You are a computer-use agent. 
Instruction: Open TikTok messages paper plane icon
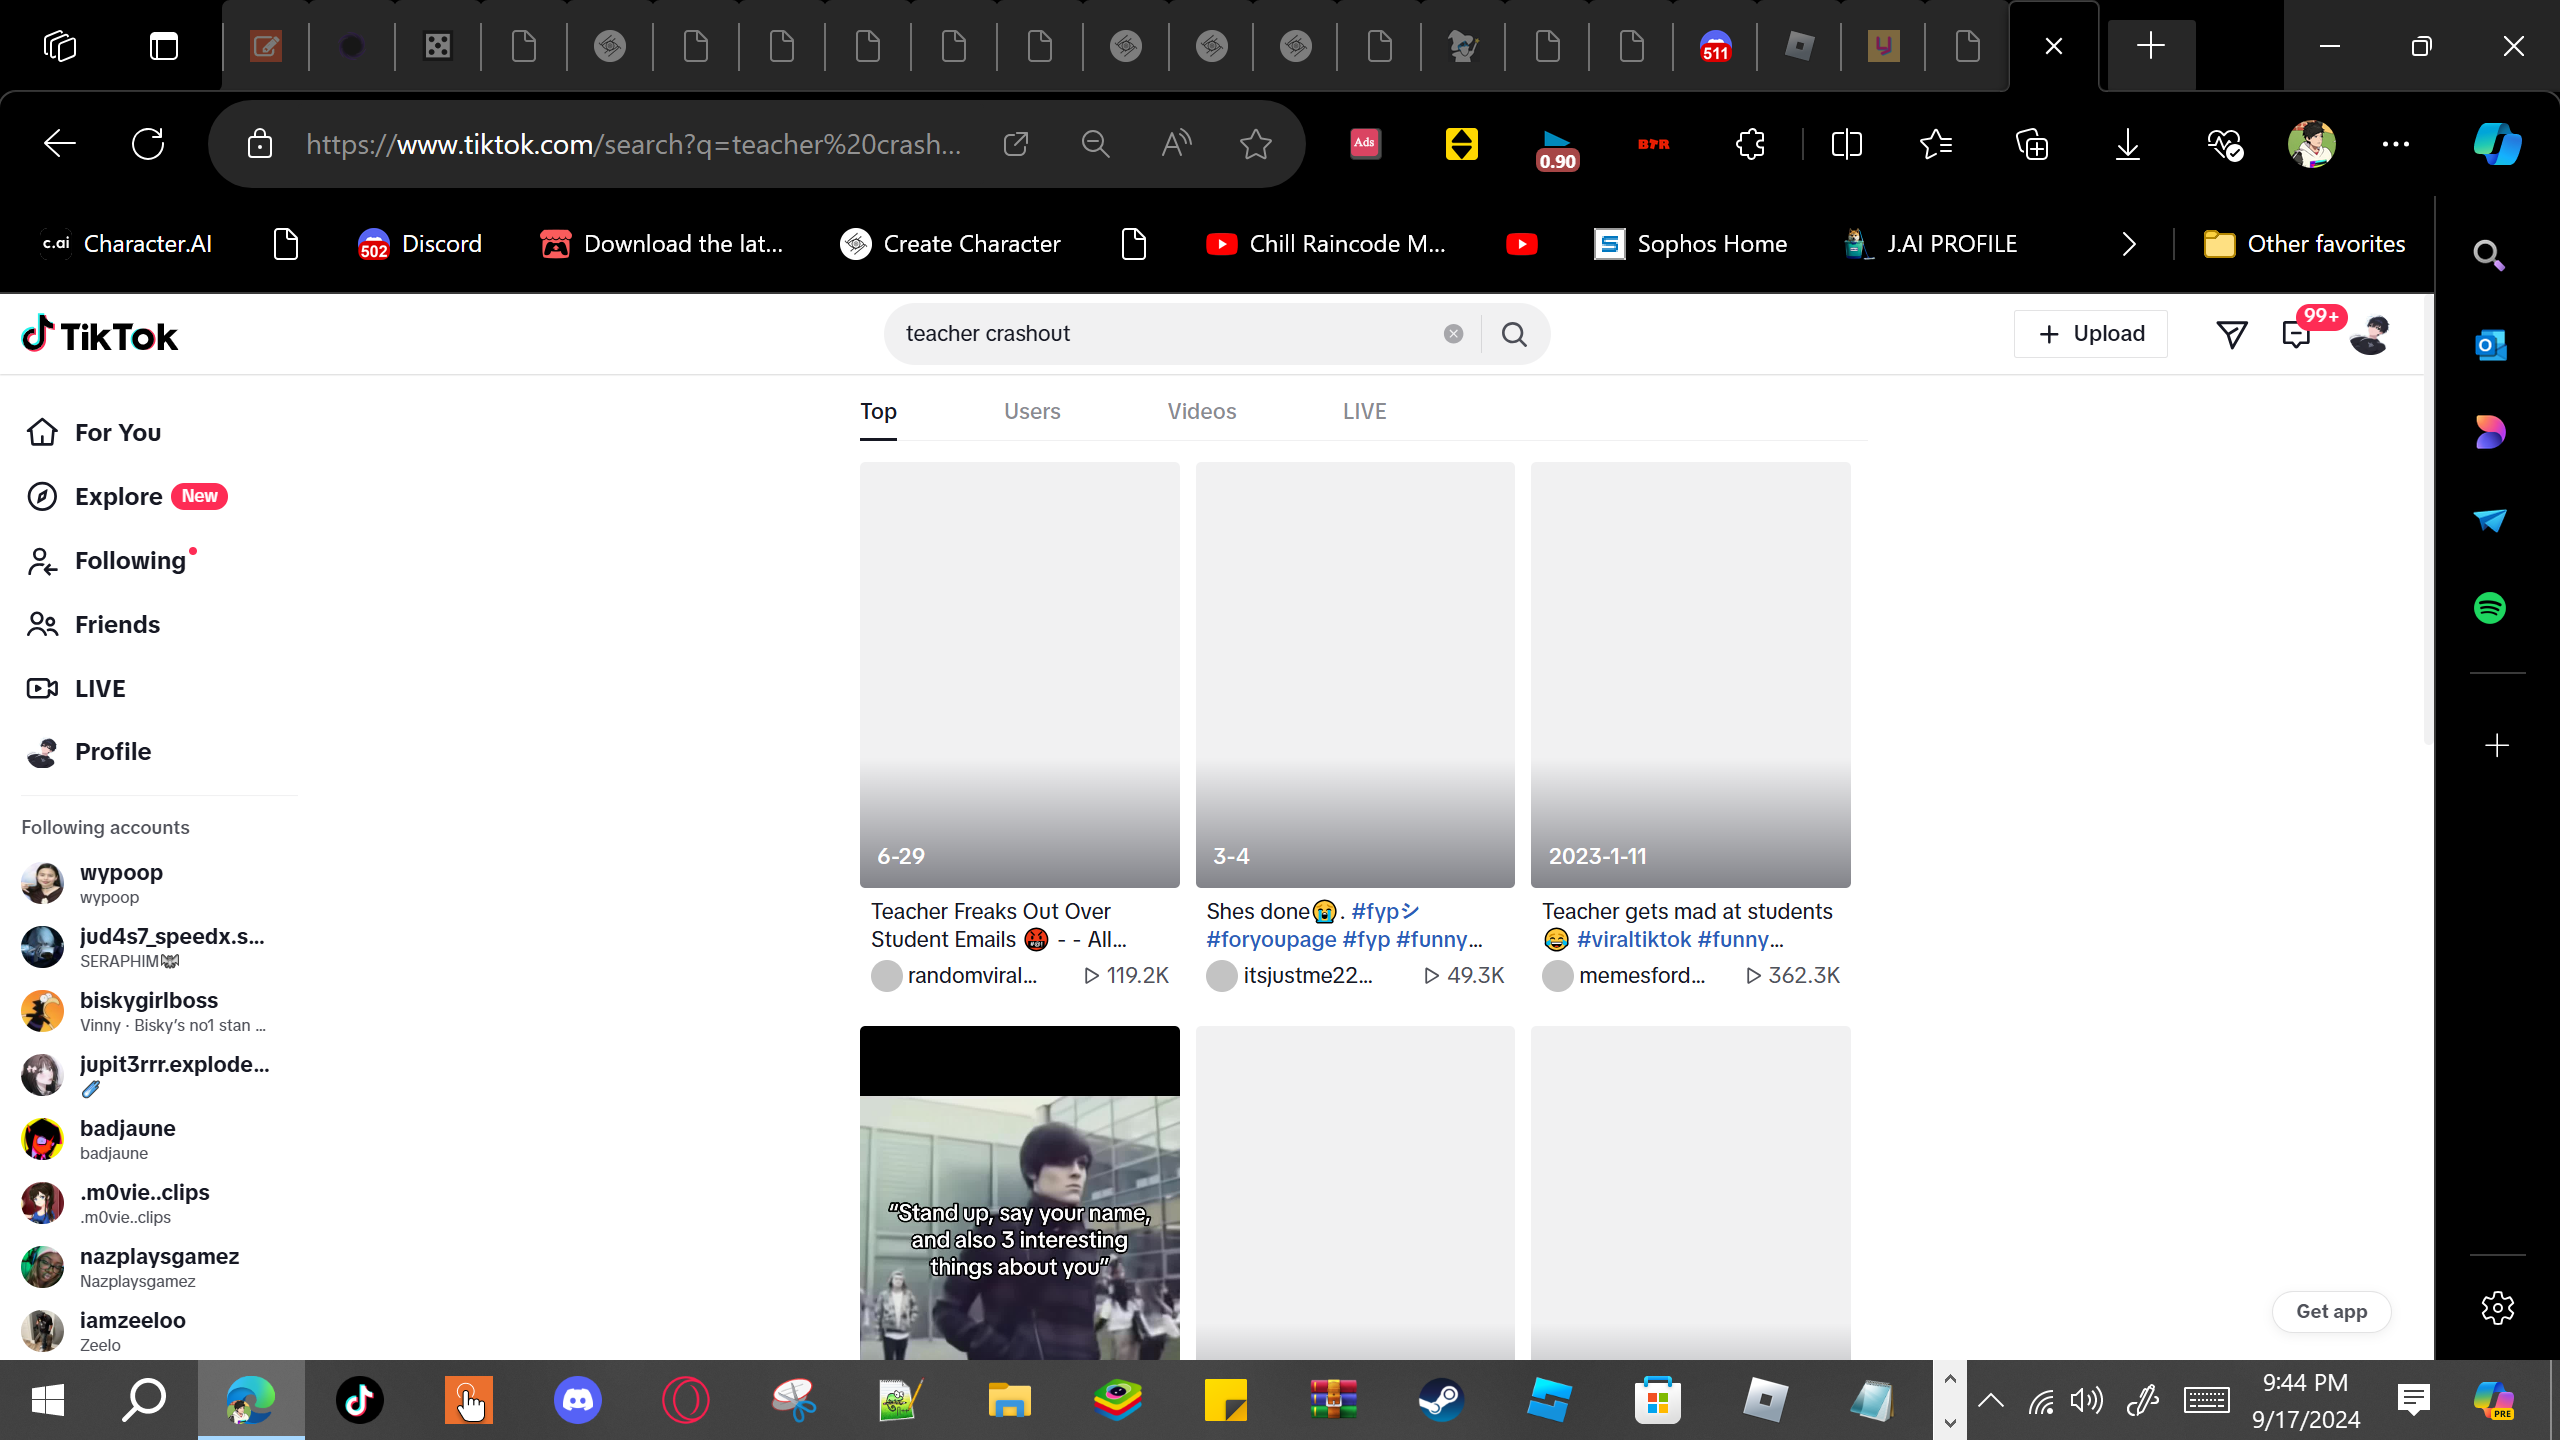pos(2232,334)
